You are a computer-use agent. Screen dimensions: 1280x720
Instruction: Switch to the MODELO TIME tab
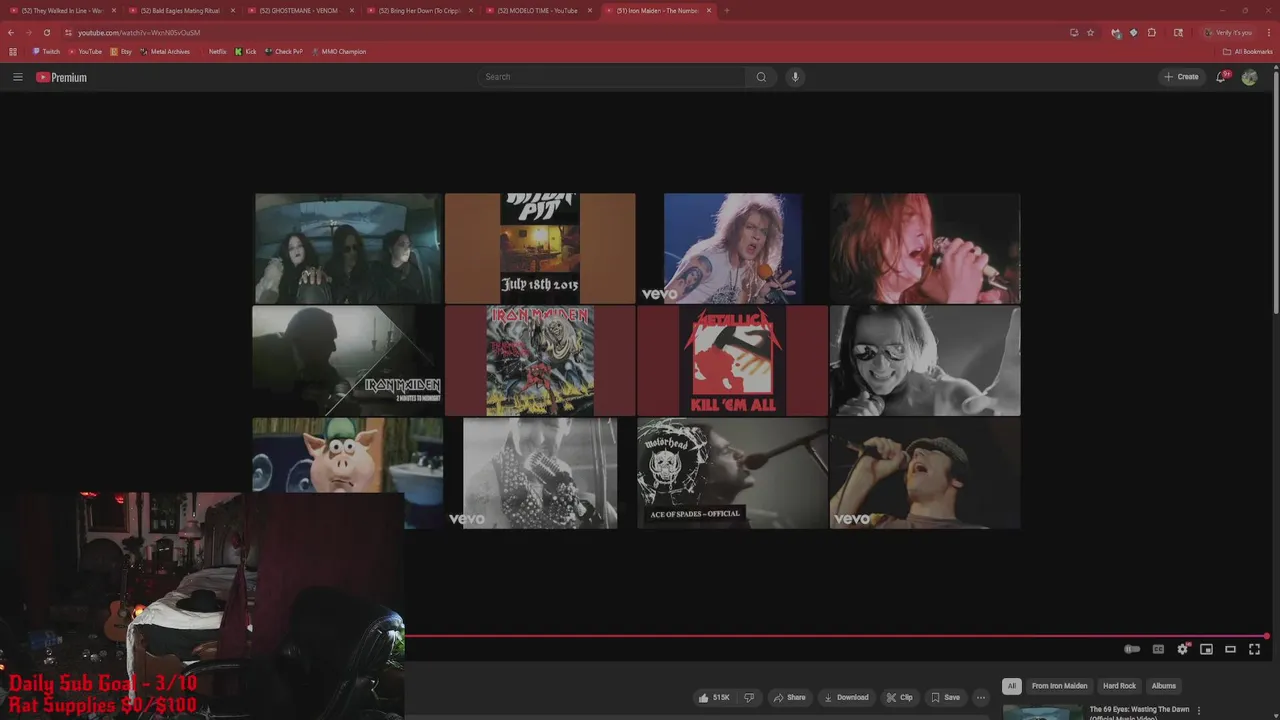point(537,10)
